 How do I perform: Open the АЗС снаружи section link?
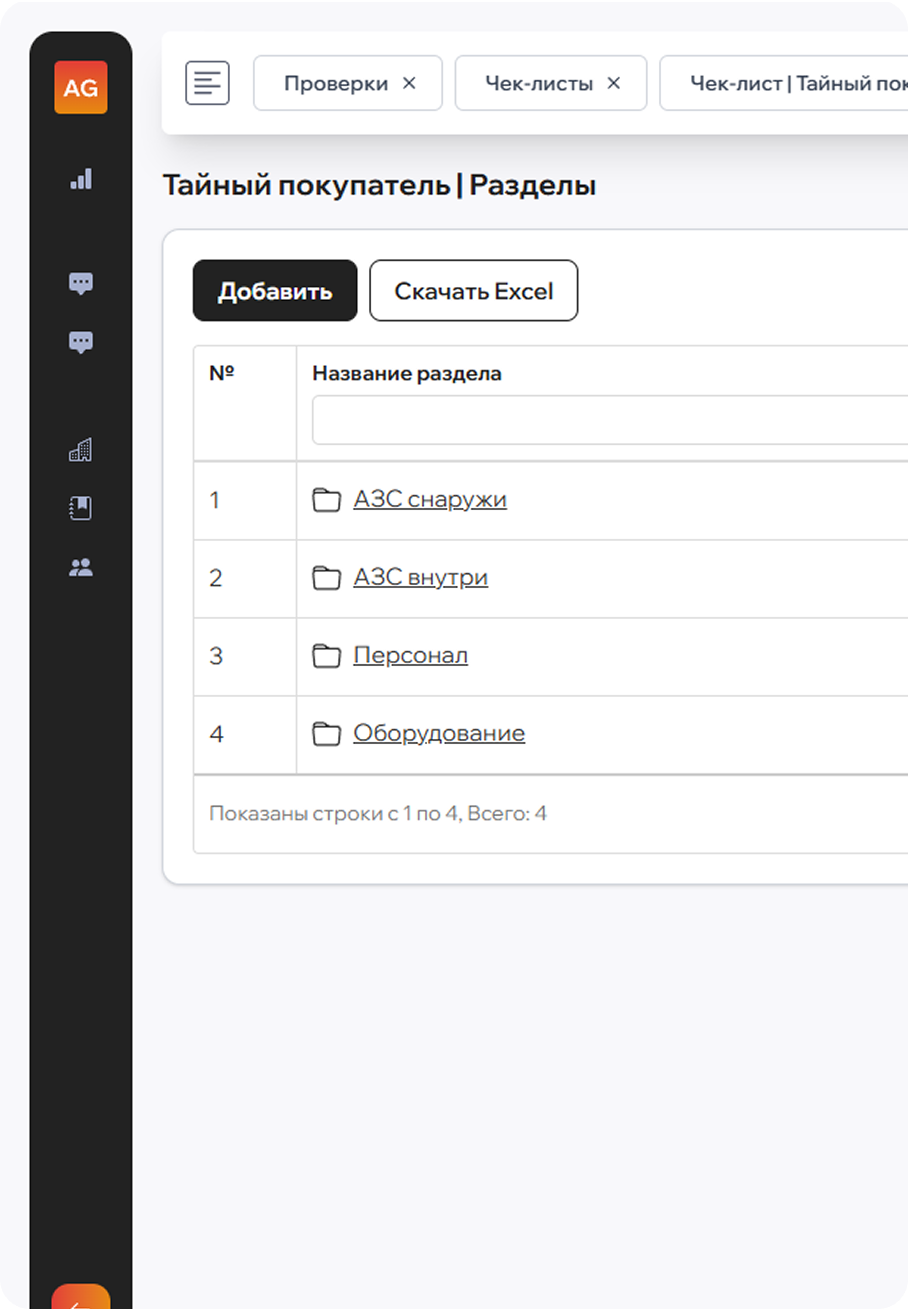(430, 499)
